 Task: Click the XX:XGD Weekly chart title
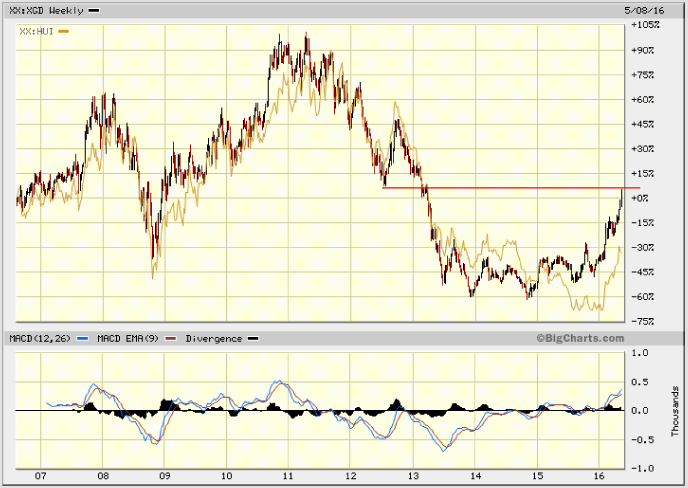coord(46,10)
